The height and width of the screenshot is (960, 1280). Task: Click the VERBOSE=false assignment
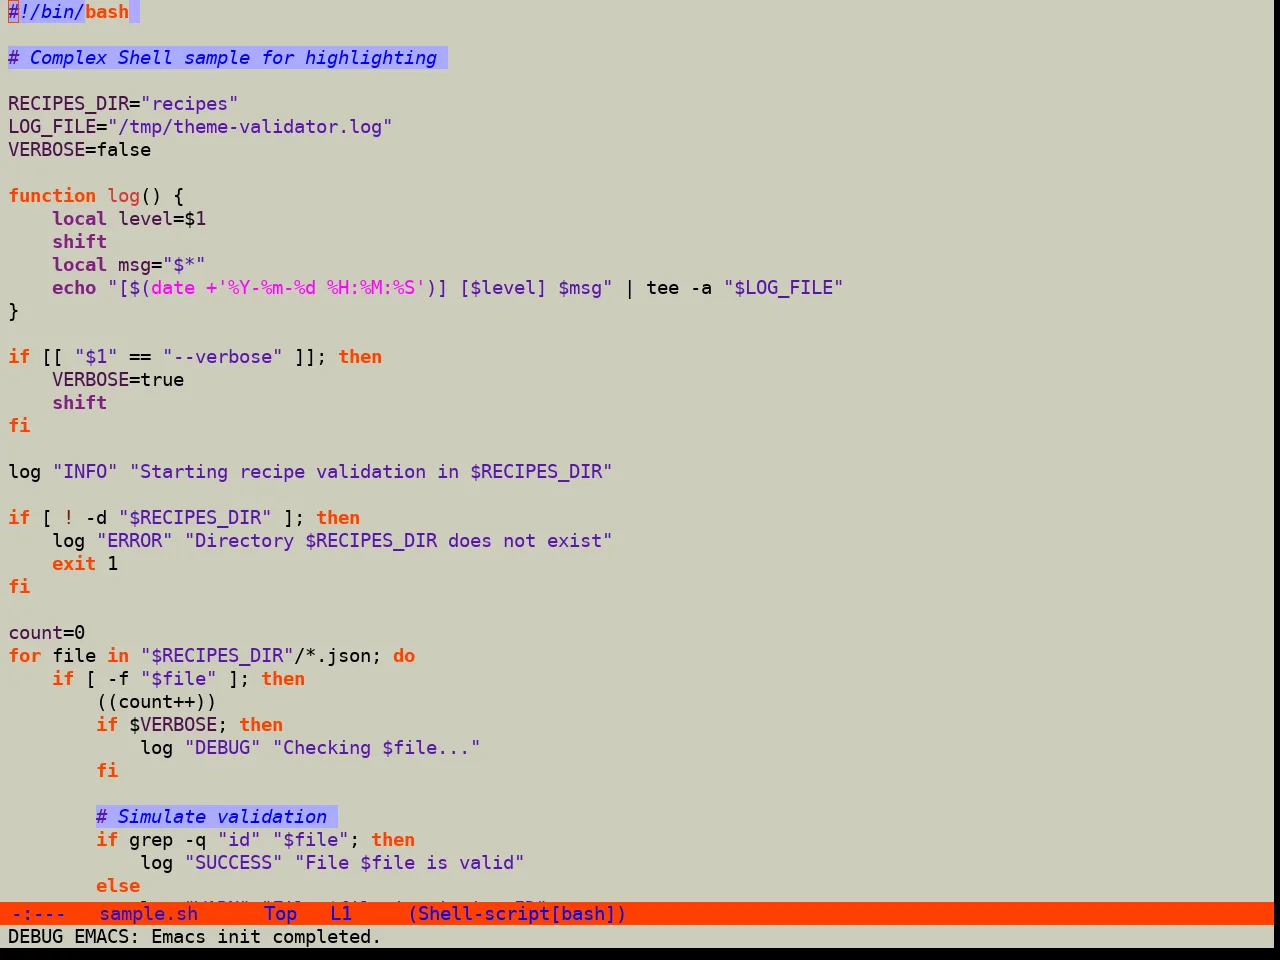[x=80, y=150]
